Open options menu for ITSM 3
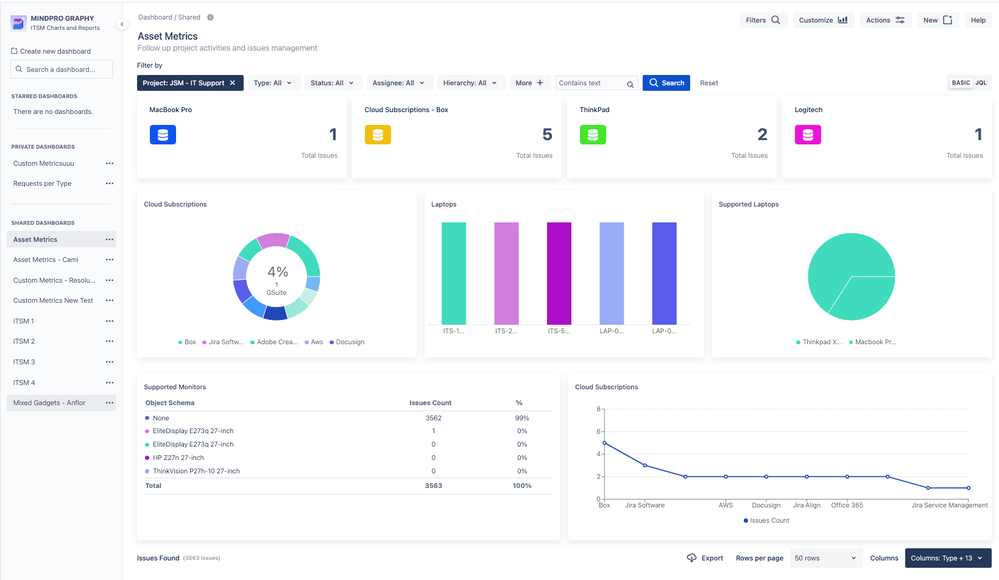Image resolution: width=999 pixels, height=580 pixels. point(110,361)
